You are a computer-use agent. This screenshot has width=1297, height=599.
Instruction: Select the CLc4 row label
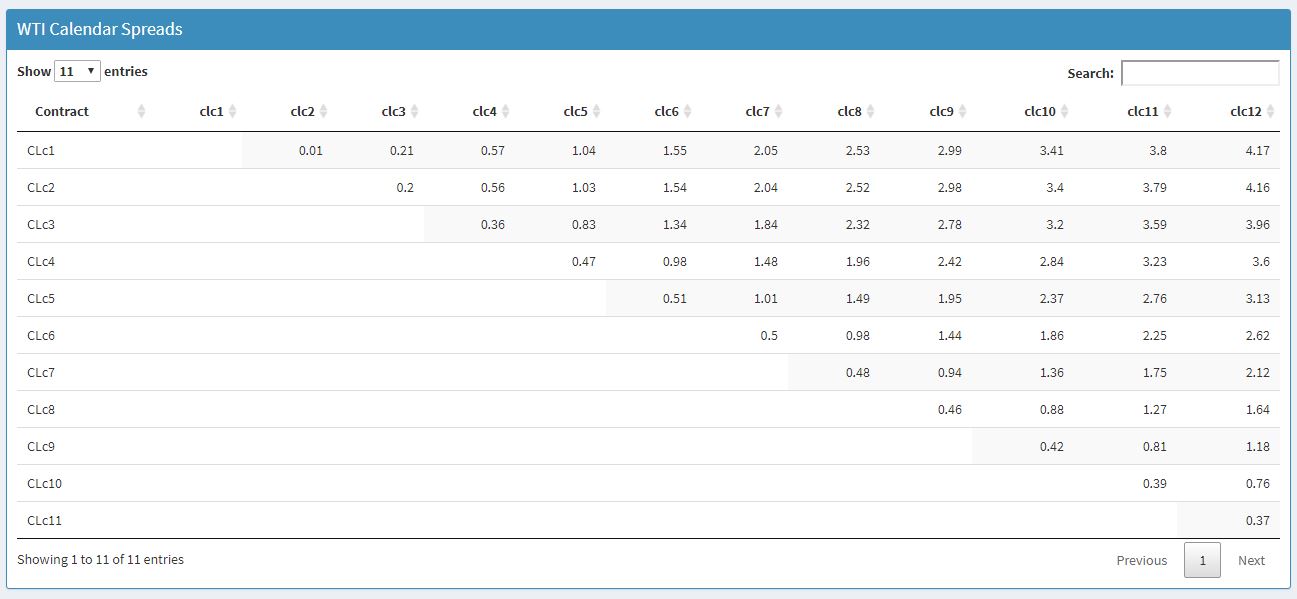point(41,261)
